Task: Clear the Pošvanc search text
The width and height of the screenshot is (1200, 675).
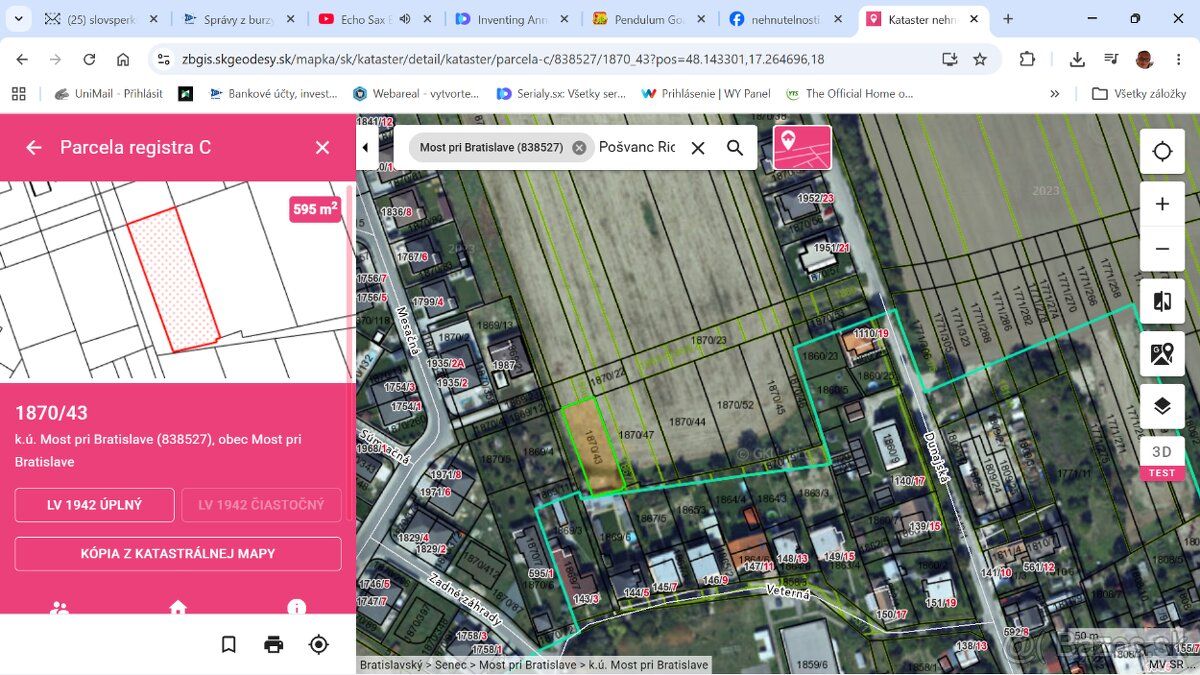Action: 698,148
